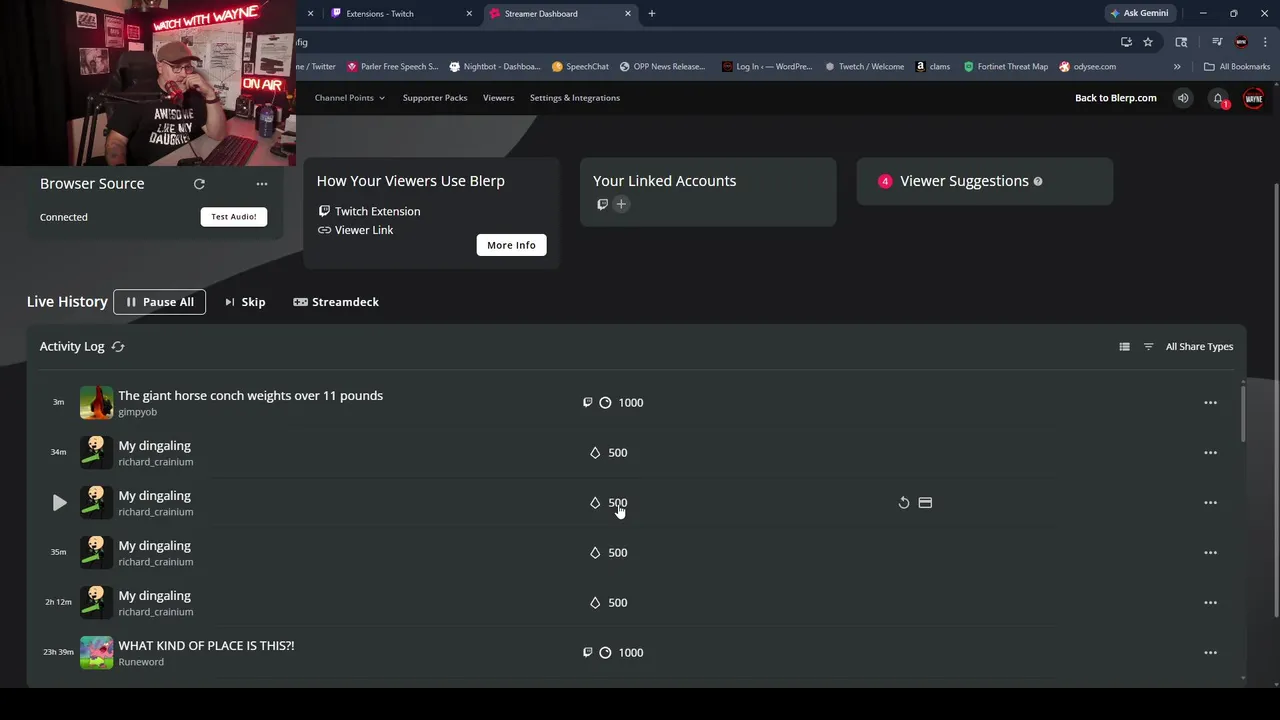Open WAYNE profile avatar menu
This screenshot has height=720, width=1280.
click(x=1254, y=98)
